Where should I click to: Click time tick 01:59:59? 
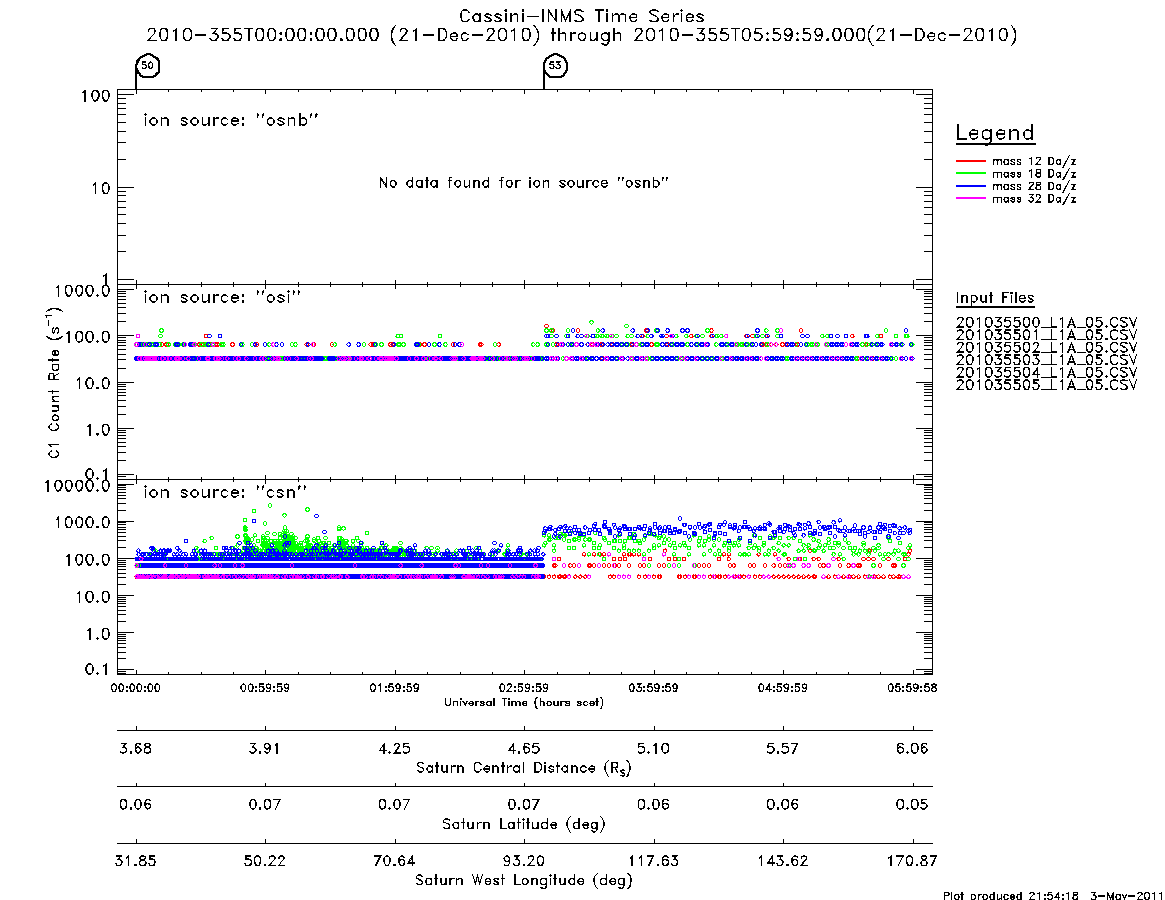click(x=395, y=688)
